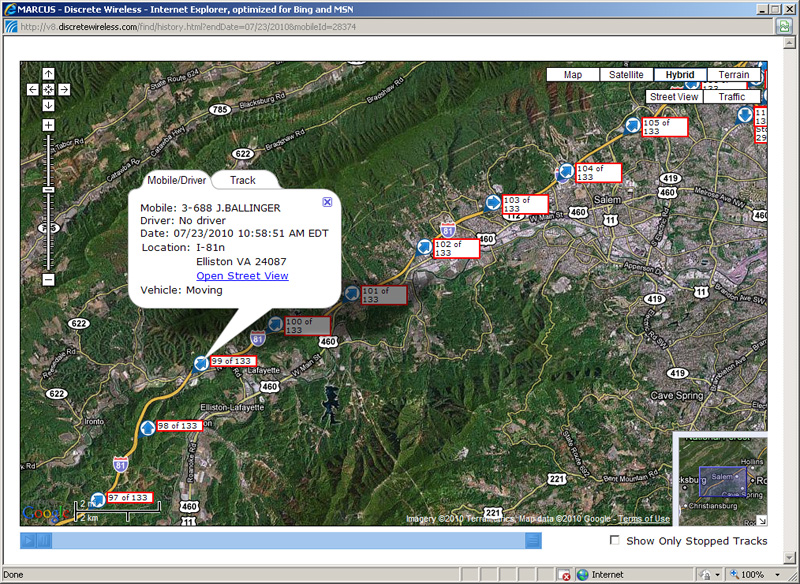Click the Salem city label on map
800x584 pixels.
pyautogui.click(x=607, y=199)
